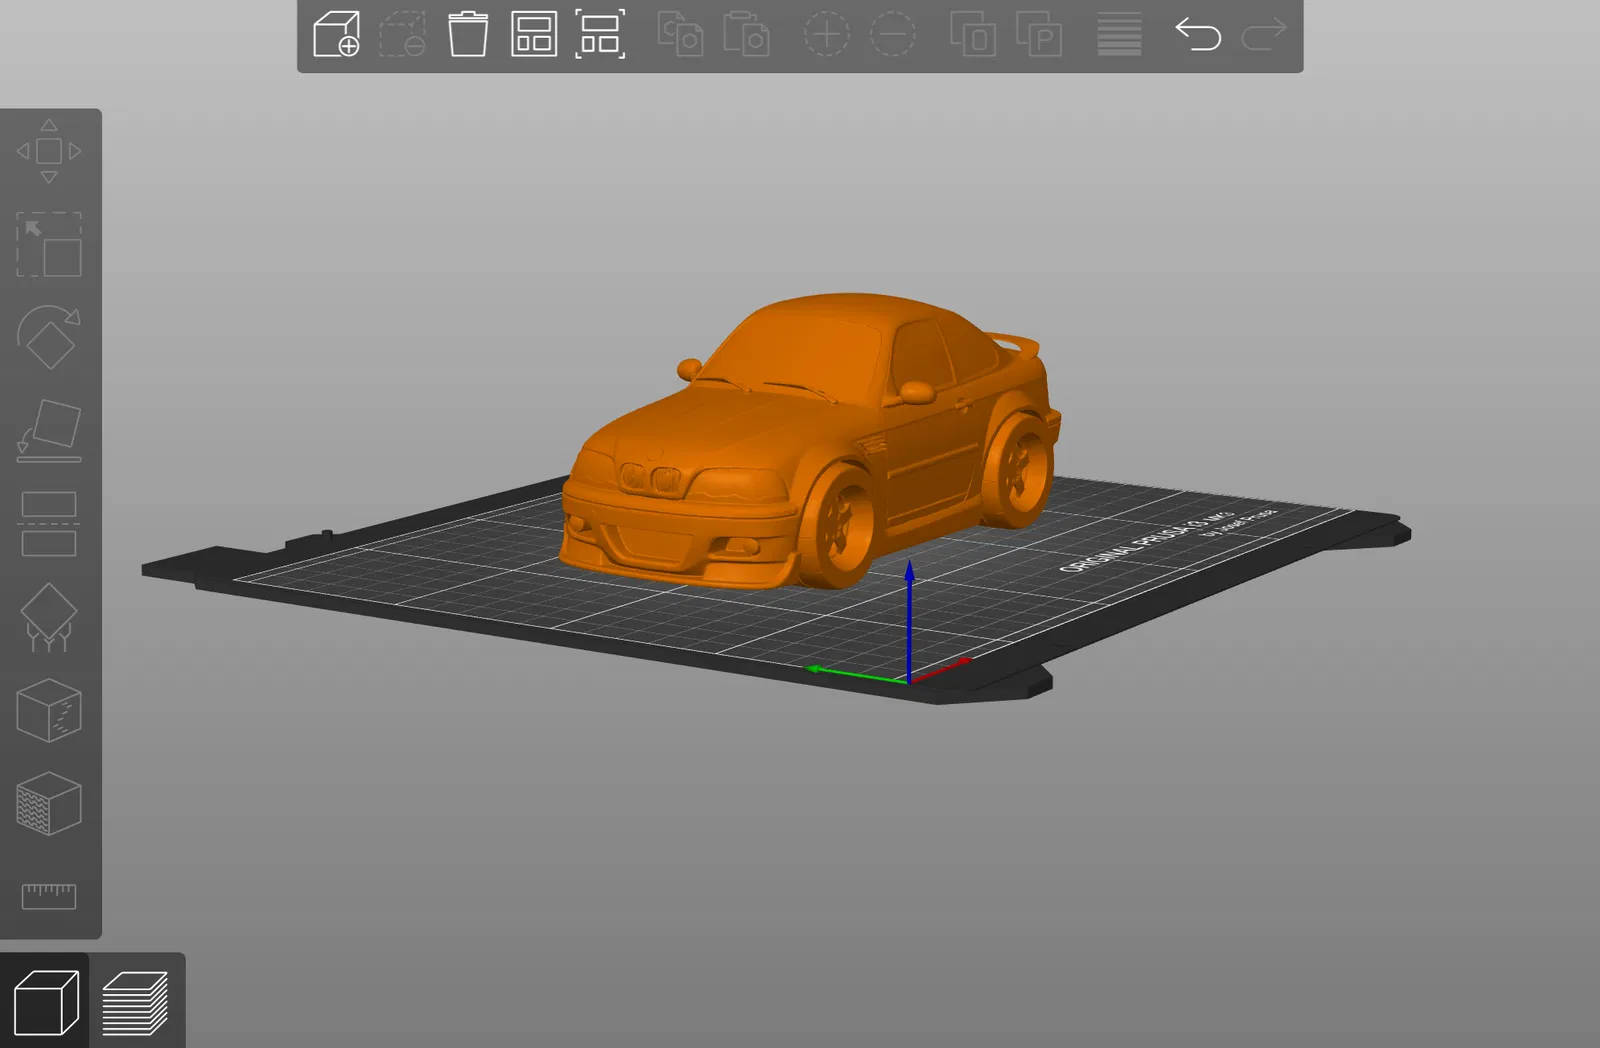
Task: Select the textured cube painting tool
Action: pyautogui.click(x=49, y=803)
